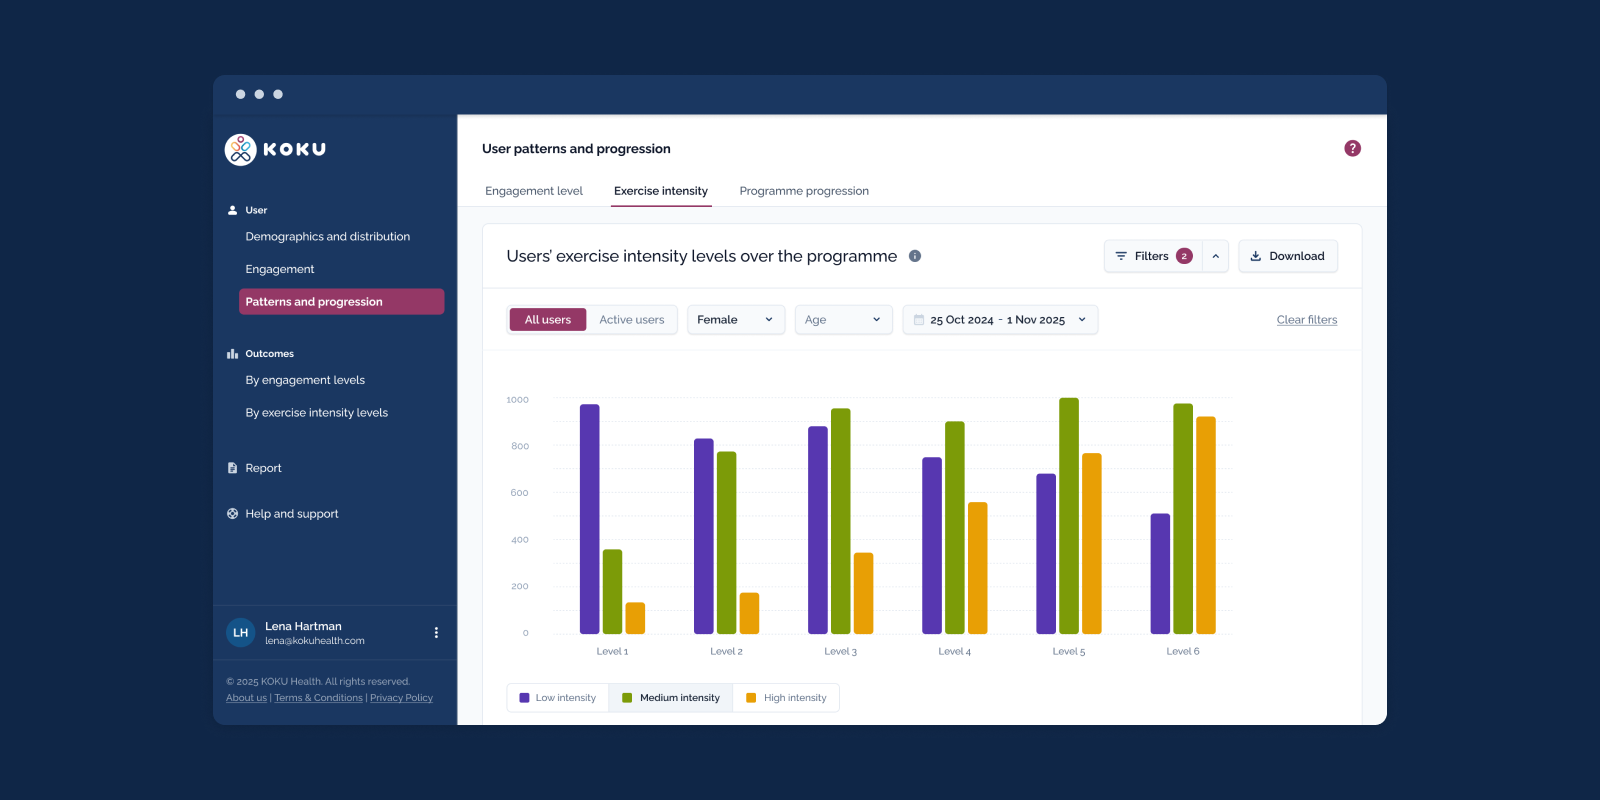Click the Outcomes bar chart icon
The width and height of the screenshot is (1600, 800).
click(232, 354)
